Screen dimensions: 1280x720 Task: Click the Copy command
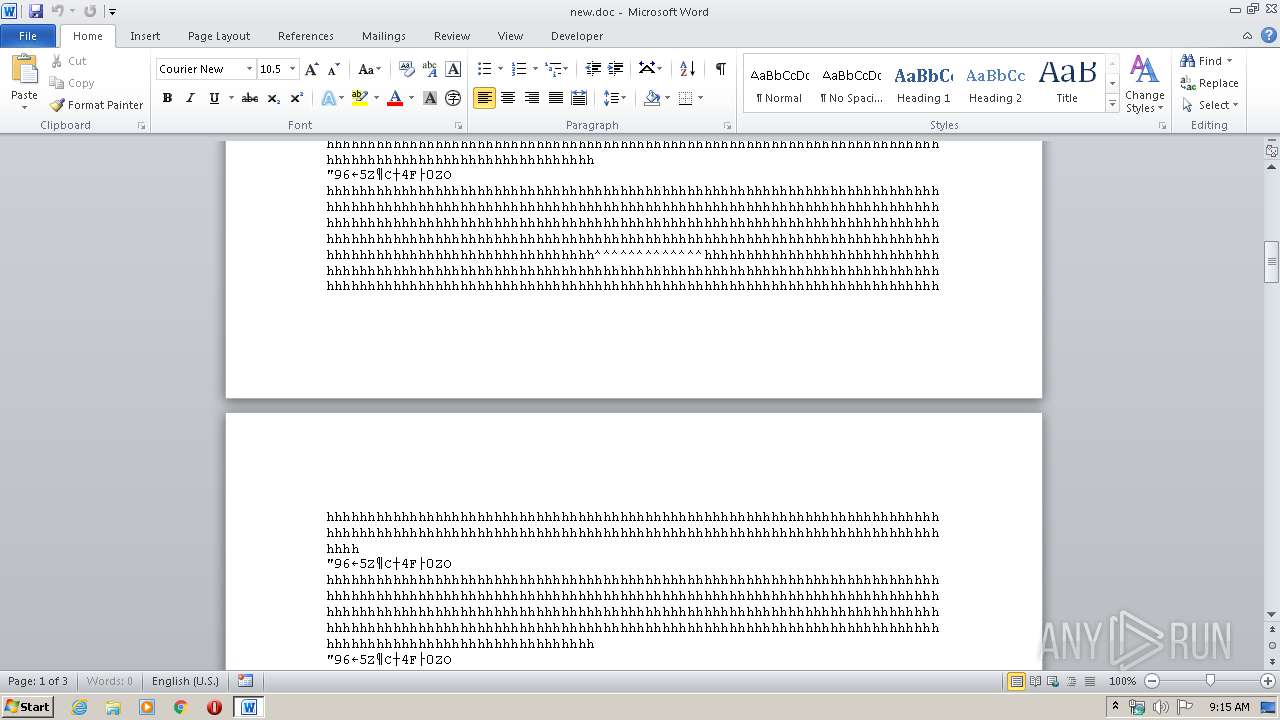[x=72, y=83]
